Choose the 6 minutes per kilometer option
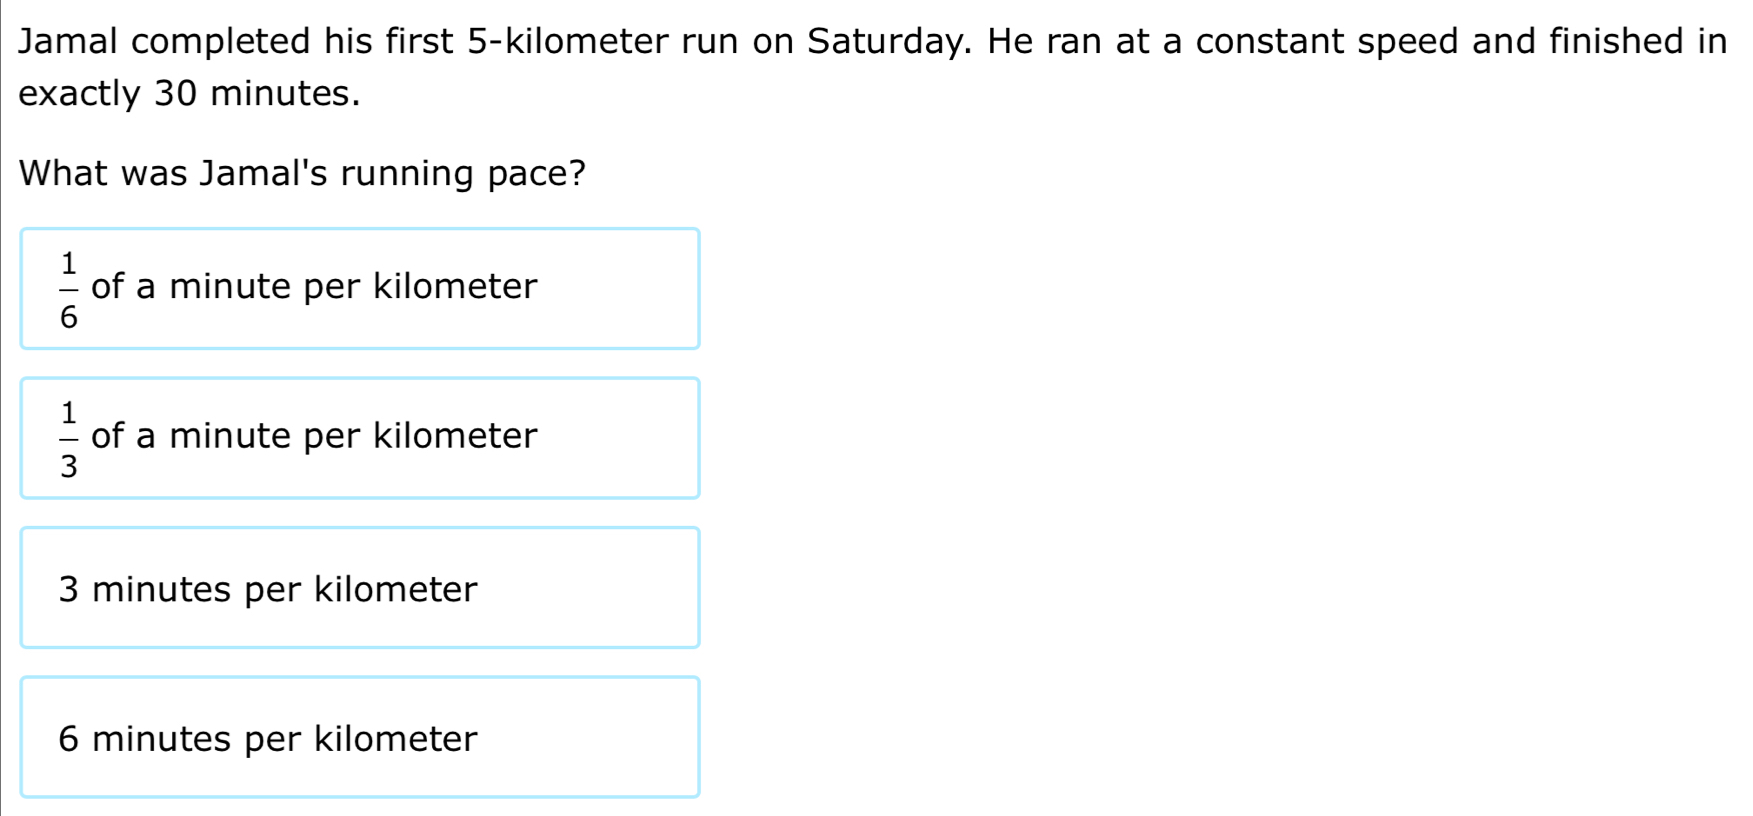This screenshot has height=816, width=1753. [x=360, y=738]
